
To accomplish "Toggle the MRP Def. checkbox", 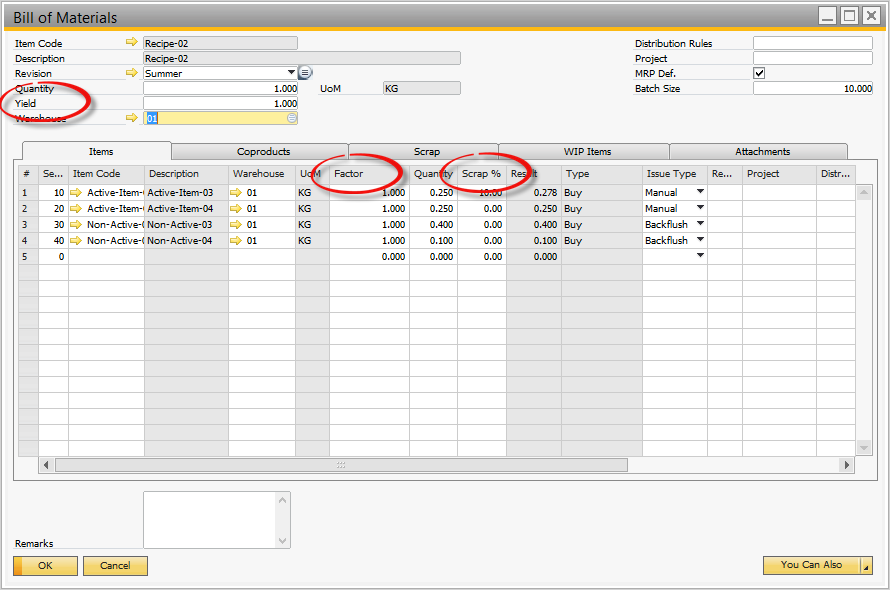I will pyautogui.click(x=759, y=73).
